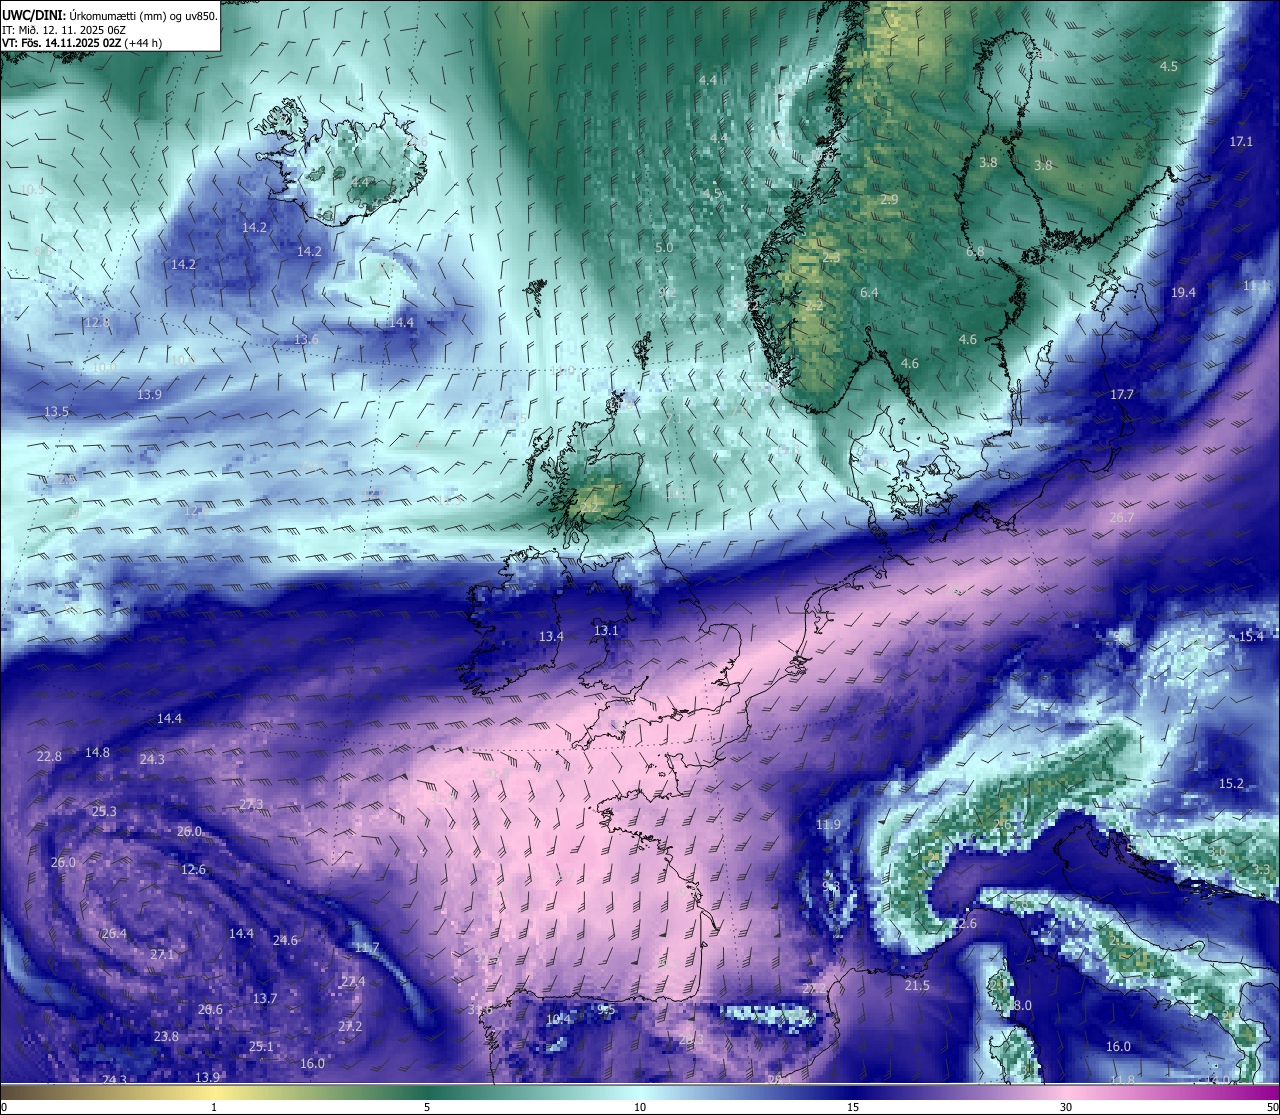This screenshot has width=1280, height=1115.
Task: Click the map value 15.4
Action: (x=1251, y=636)
